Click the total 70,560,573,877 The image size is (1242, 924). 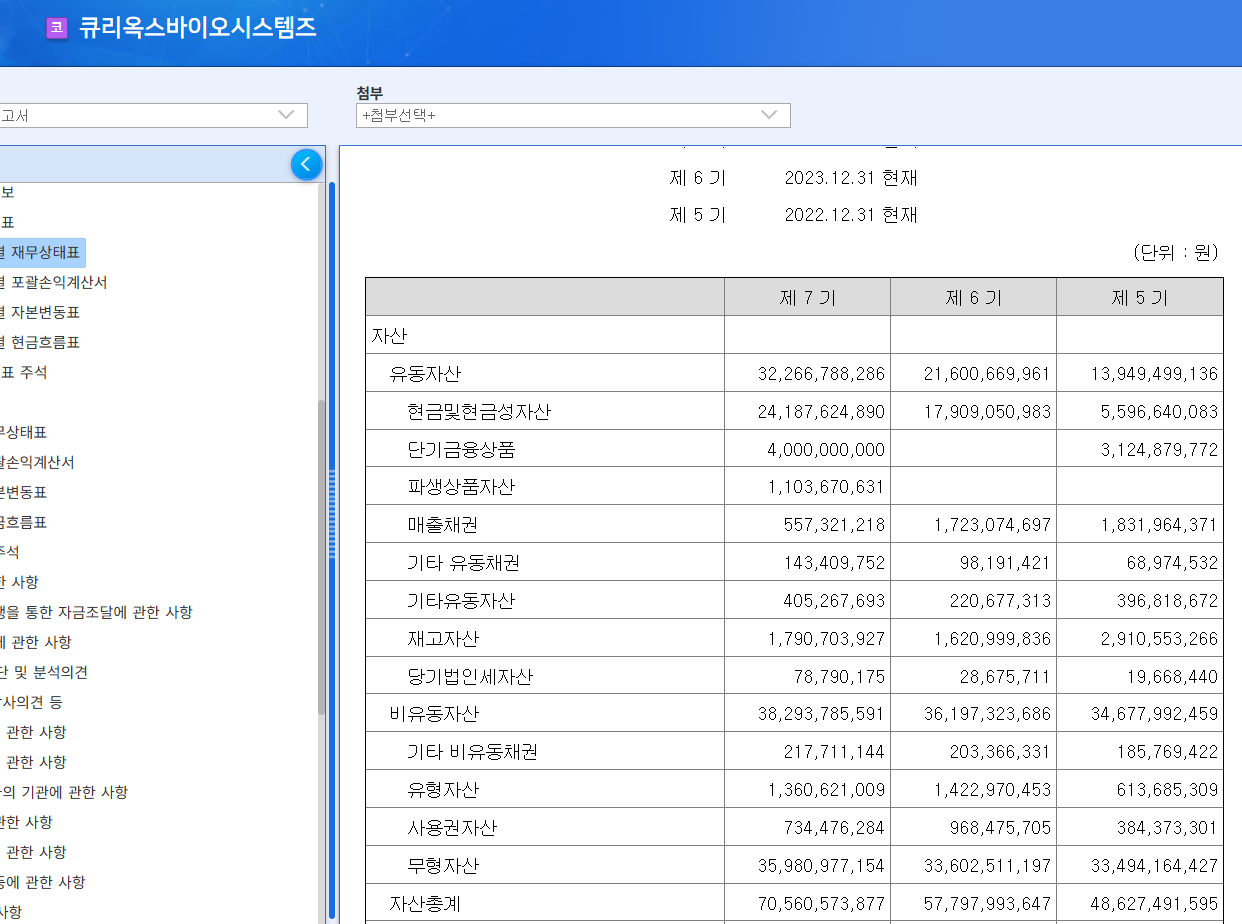pyautogui.click(x=822, y=903)
